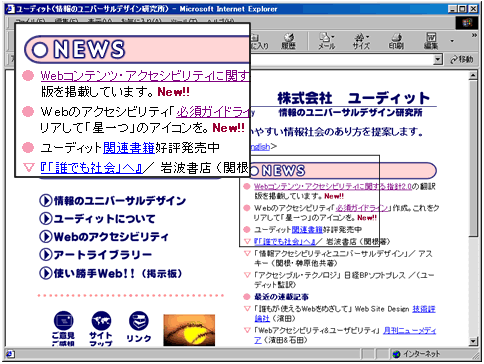
Task: Click the 履歴 (History) toolbar icon
Action: pyautogui.click(x=288, y=41)
